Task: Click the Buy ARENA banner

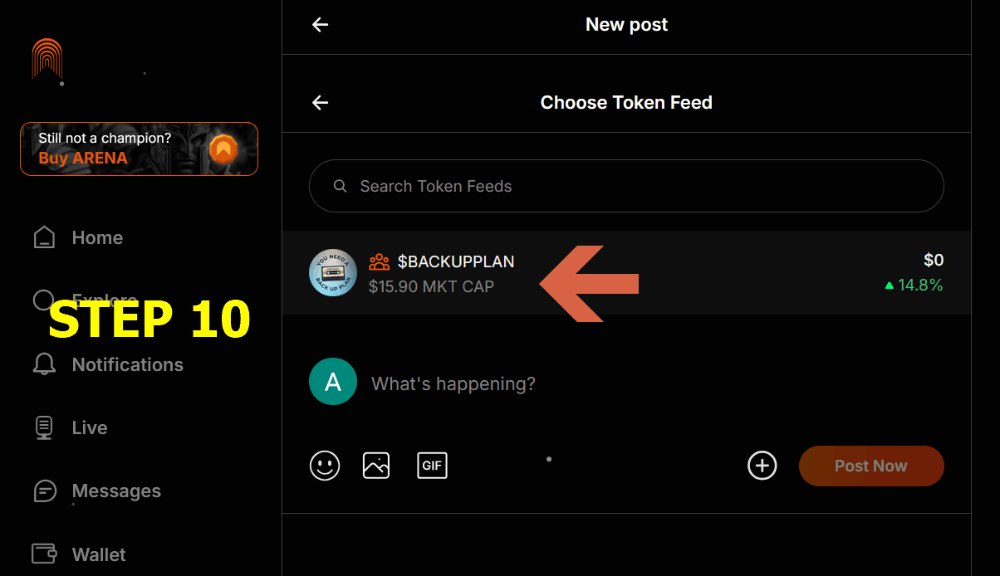Action: pyautogui.click(x=139, y=149)
